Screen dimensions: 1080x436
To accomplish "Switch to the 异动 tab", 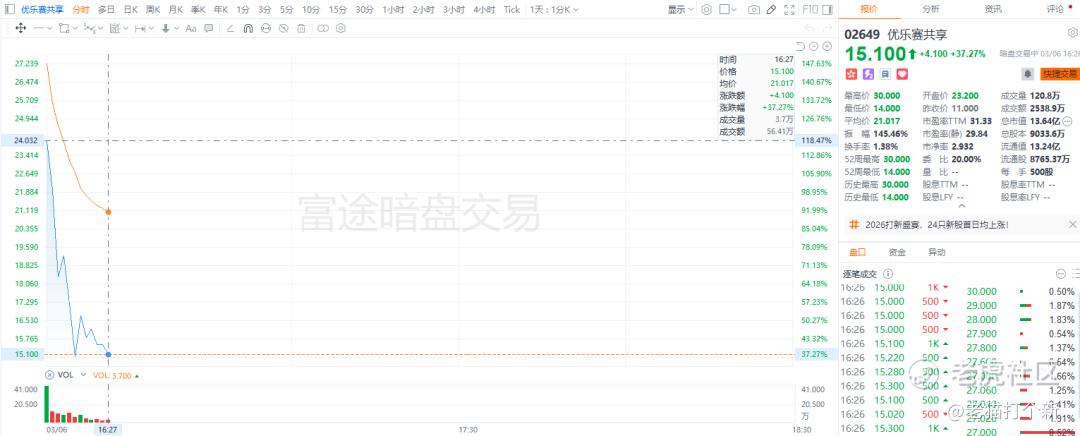I will tap(937, 252).
